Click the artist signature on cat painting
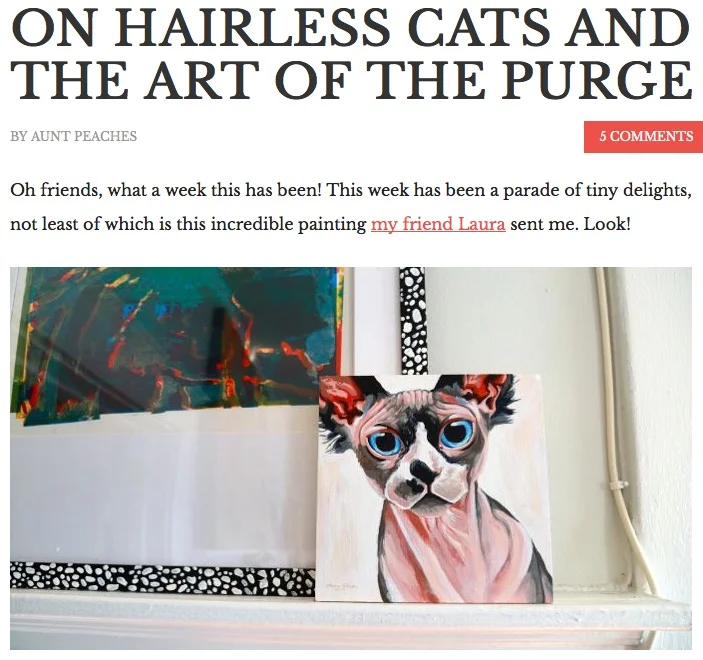Image resolution: width=703 pixels, height=660 pixels. (x=340, y=585)
